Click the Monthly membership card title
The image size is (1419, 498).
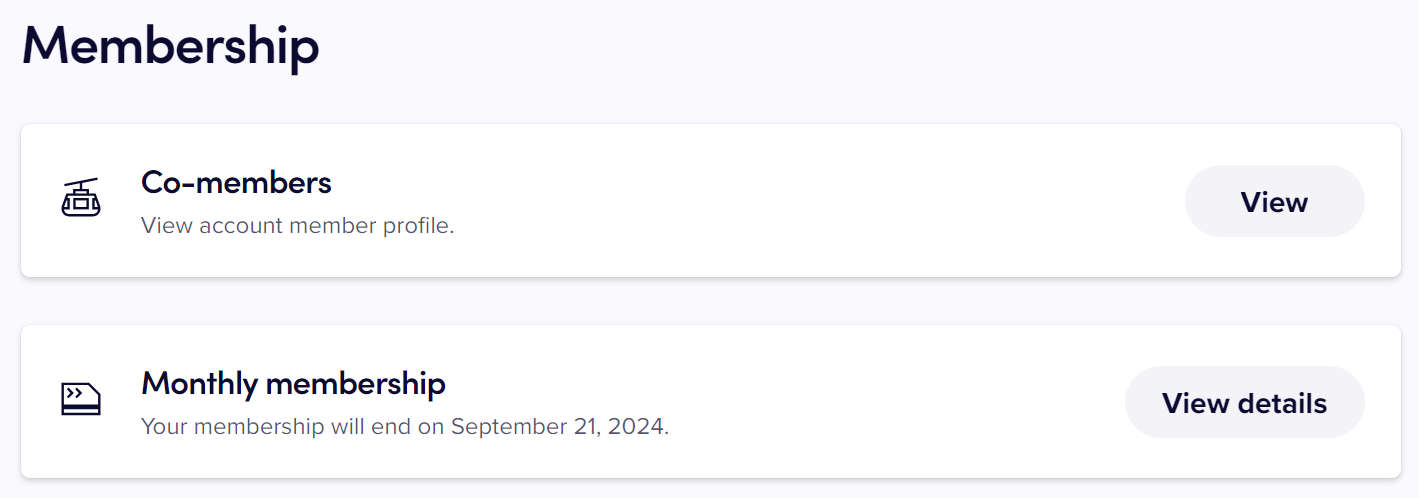(293, 383)
